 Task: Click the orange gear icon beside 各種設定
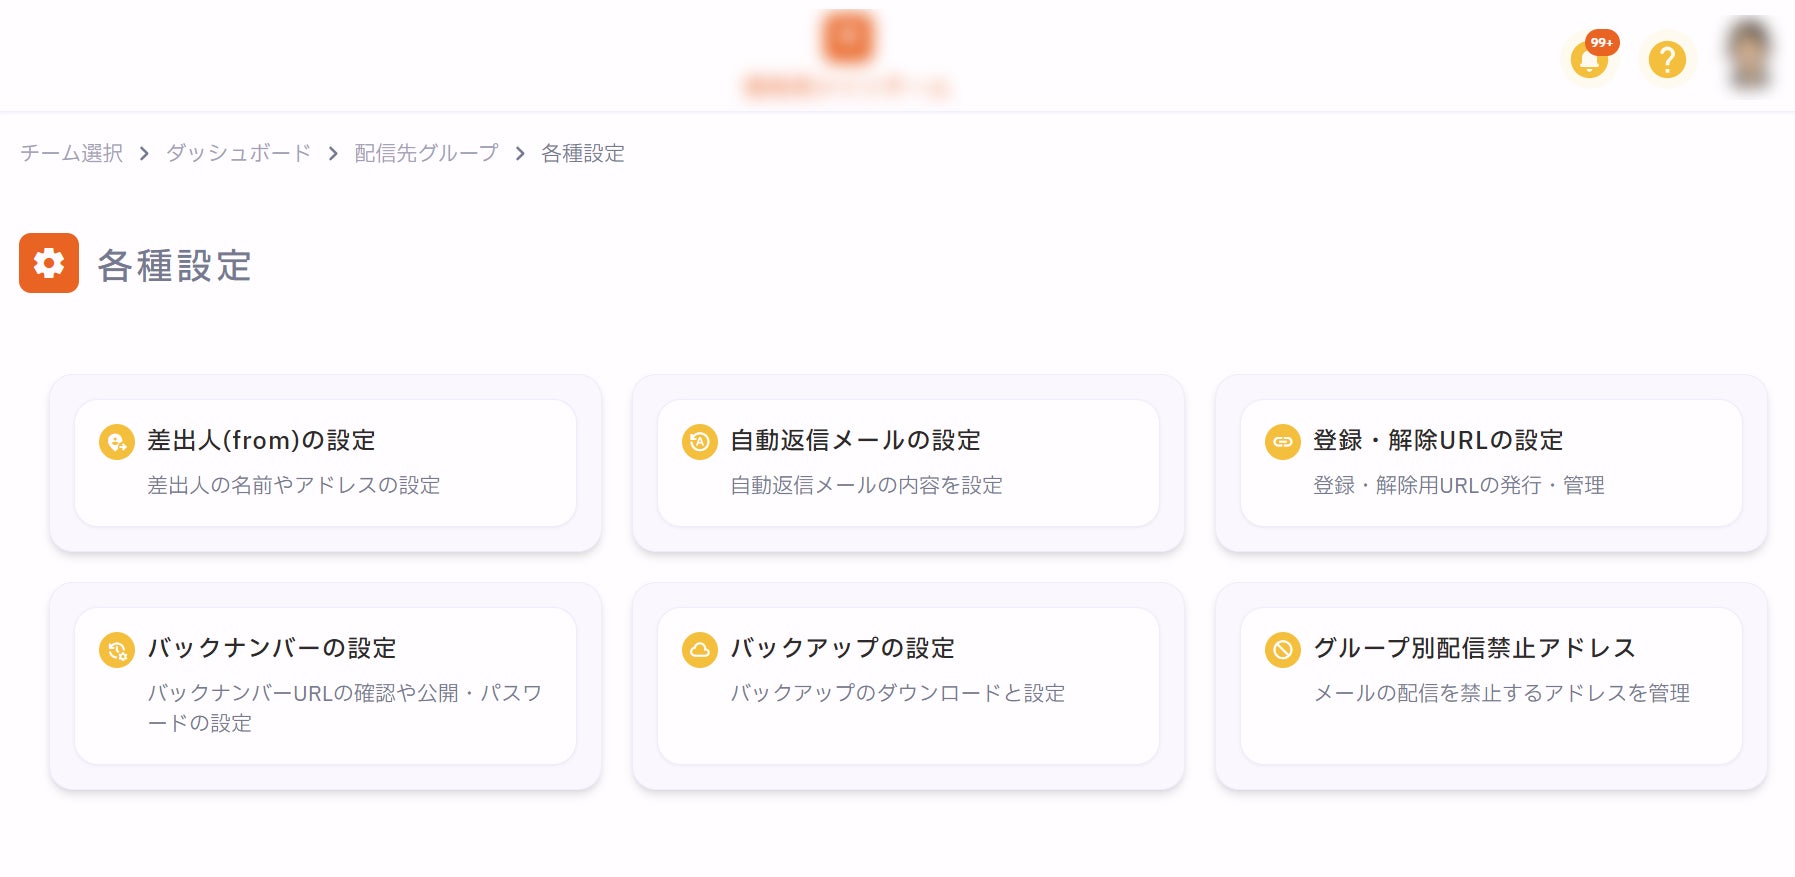pyautogui.click(x=49, y=263)
